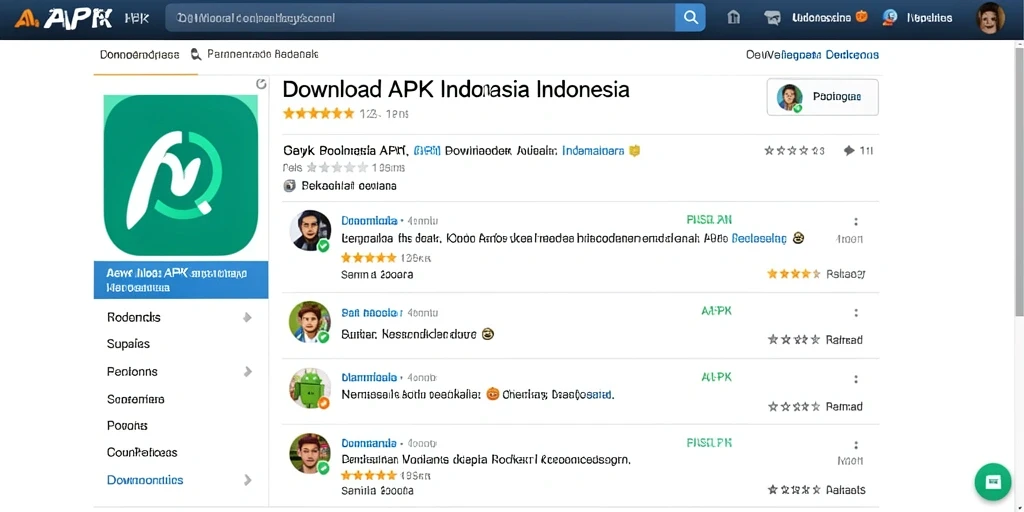The width and height of the screenshot is (1024, 512).
Task: Open the blue Dovnooondiics link
Action: [145, 480]
